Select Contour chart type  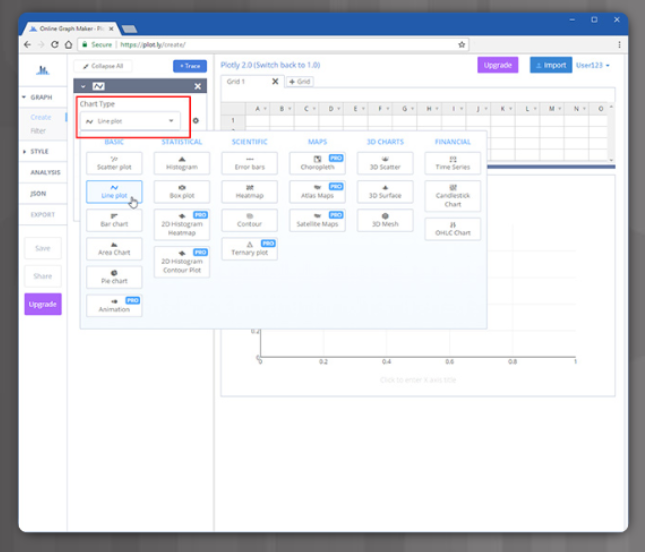coord(249,220)
